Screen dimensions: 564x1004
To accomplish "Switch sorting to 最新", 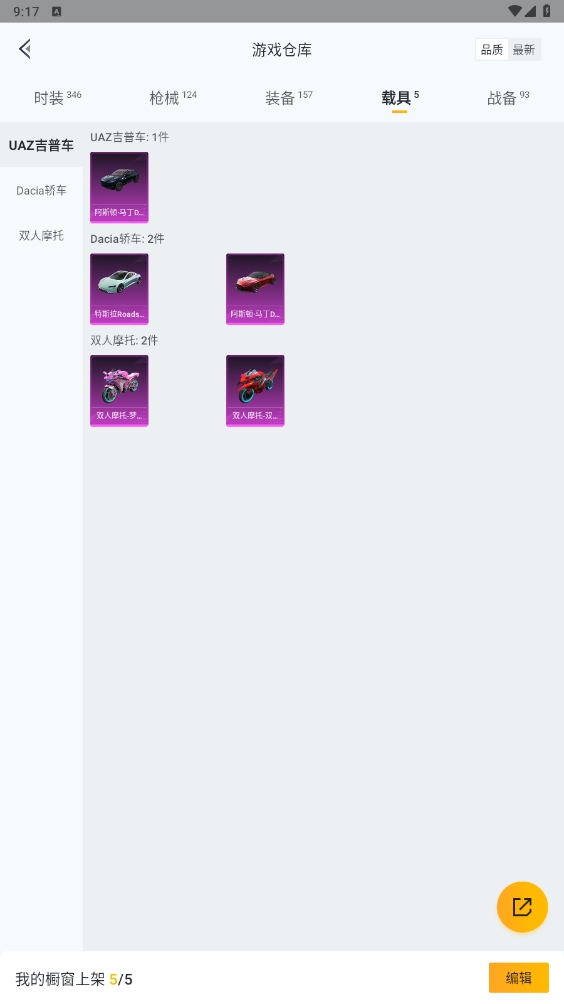I will tap(524, 50).
